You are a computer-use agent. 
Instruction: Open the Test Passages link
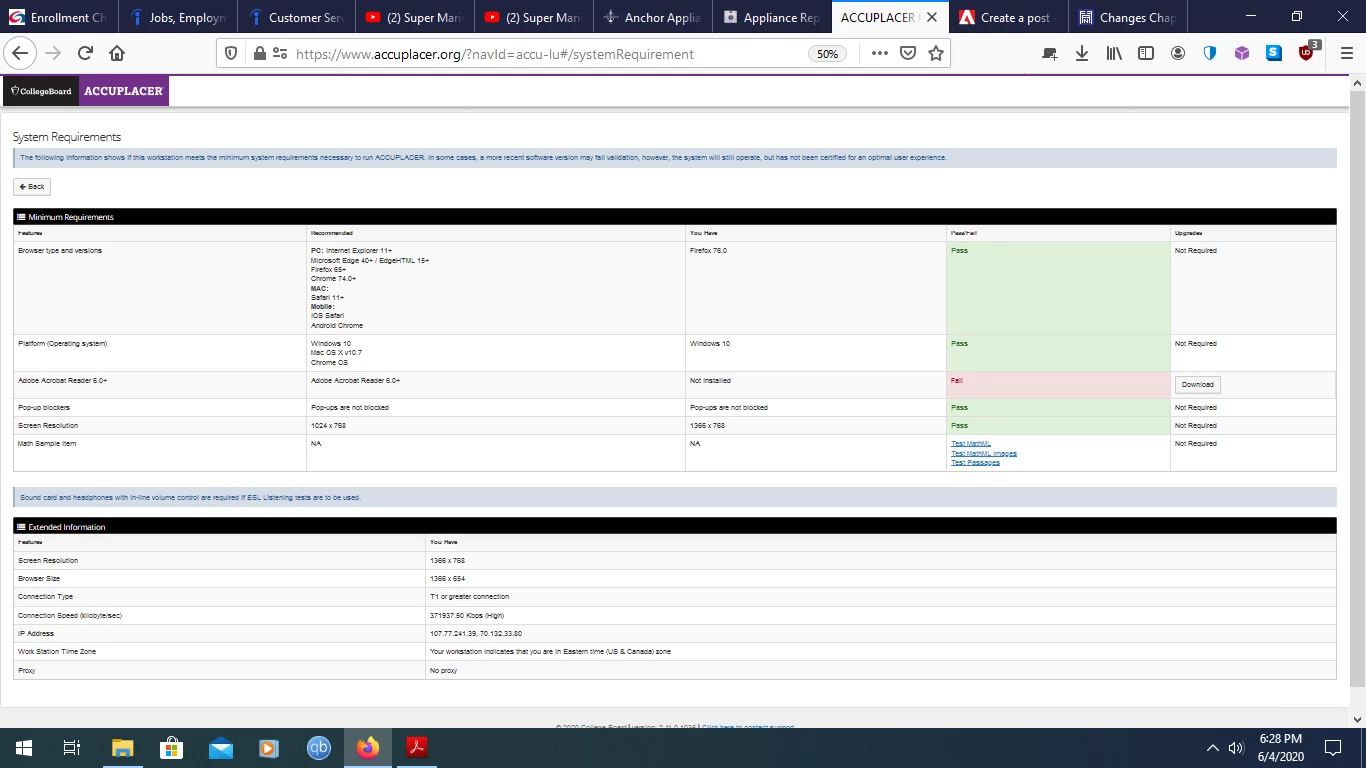[975, 462]
